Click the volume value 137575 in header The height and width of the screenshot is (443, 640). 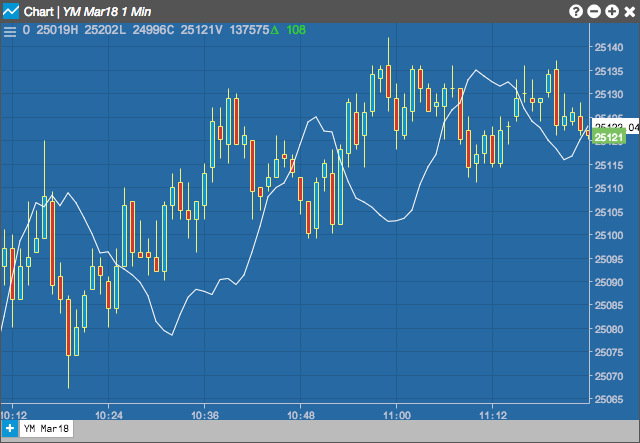click(x=249, y=30)
